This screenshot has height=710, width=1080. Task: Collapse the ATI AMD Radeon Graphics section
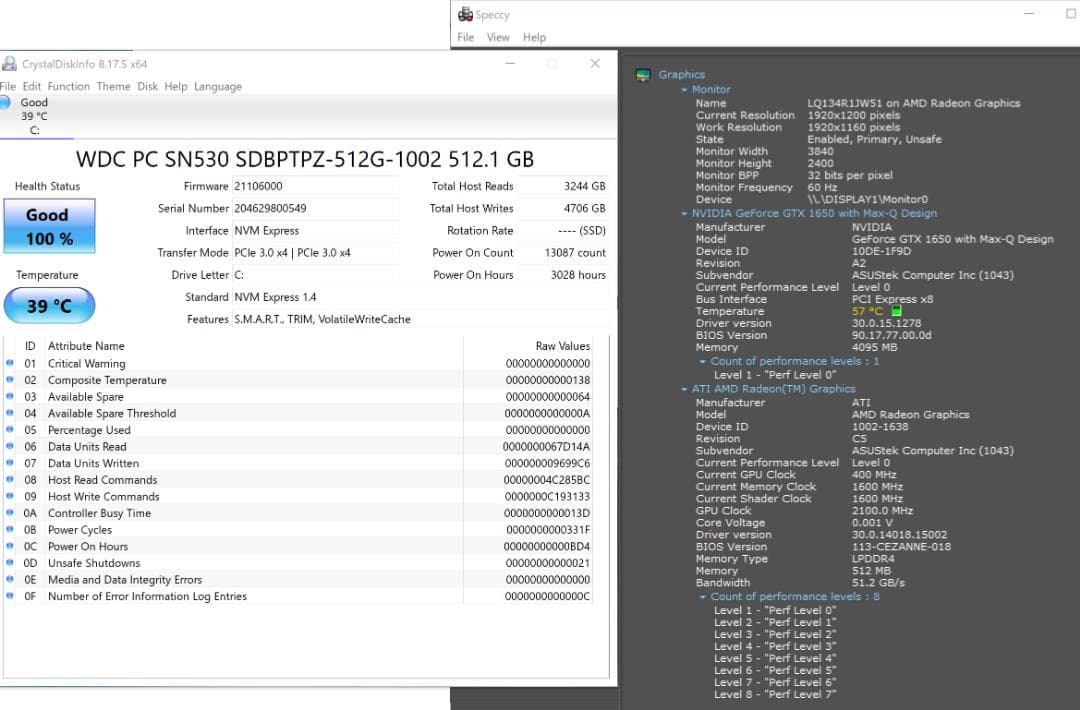click(x=684, y=389)
